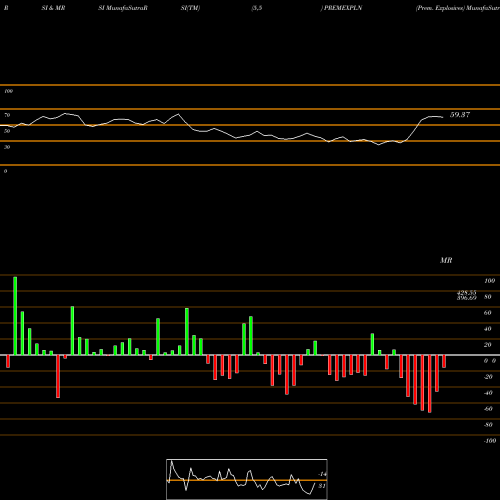Open the mini overview chart thumbnail
Image resolution: width=500 pixels, height=500 pixels.
click(x=247, y=479)
